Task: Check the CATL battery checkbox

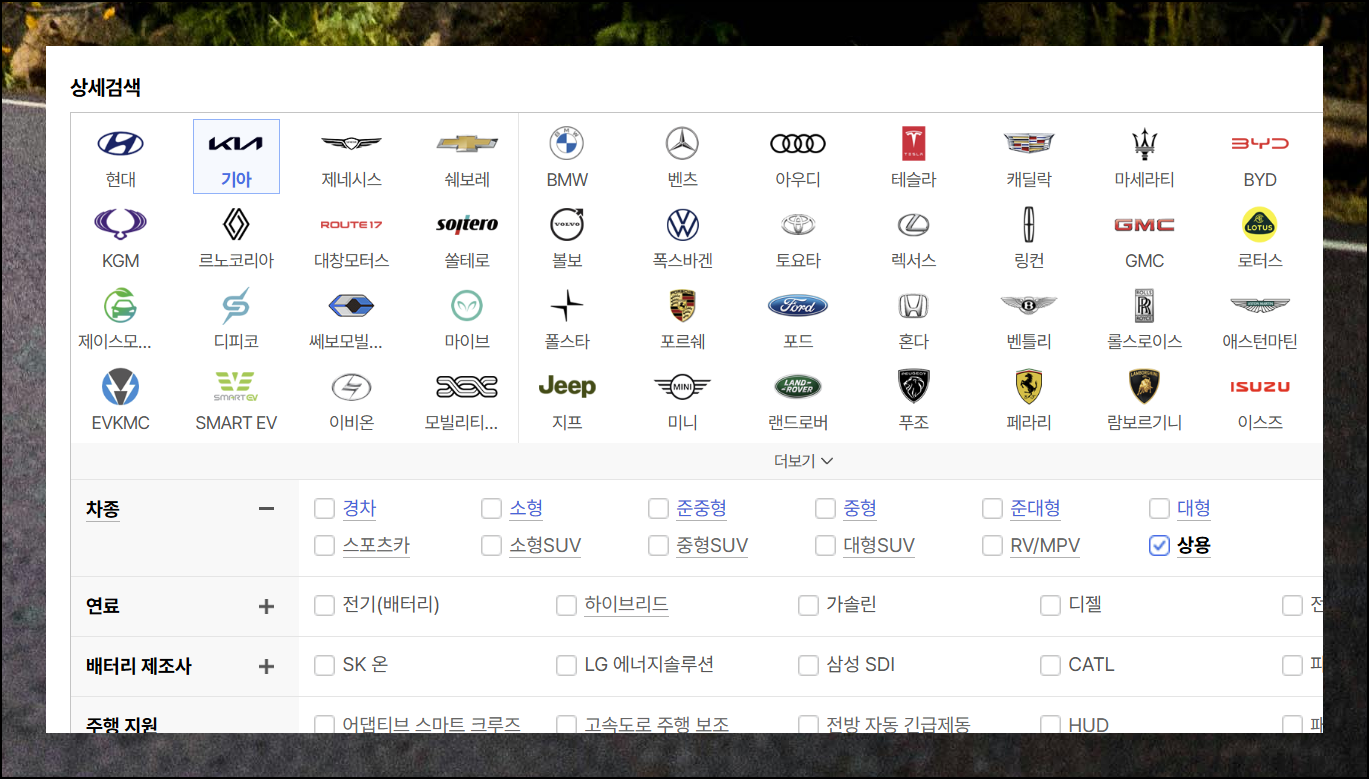Action: click(x=1050, y=665)
